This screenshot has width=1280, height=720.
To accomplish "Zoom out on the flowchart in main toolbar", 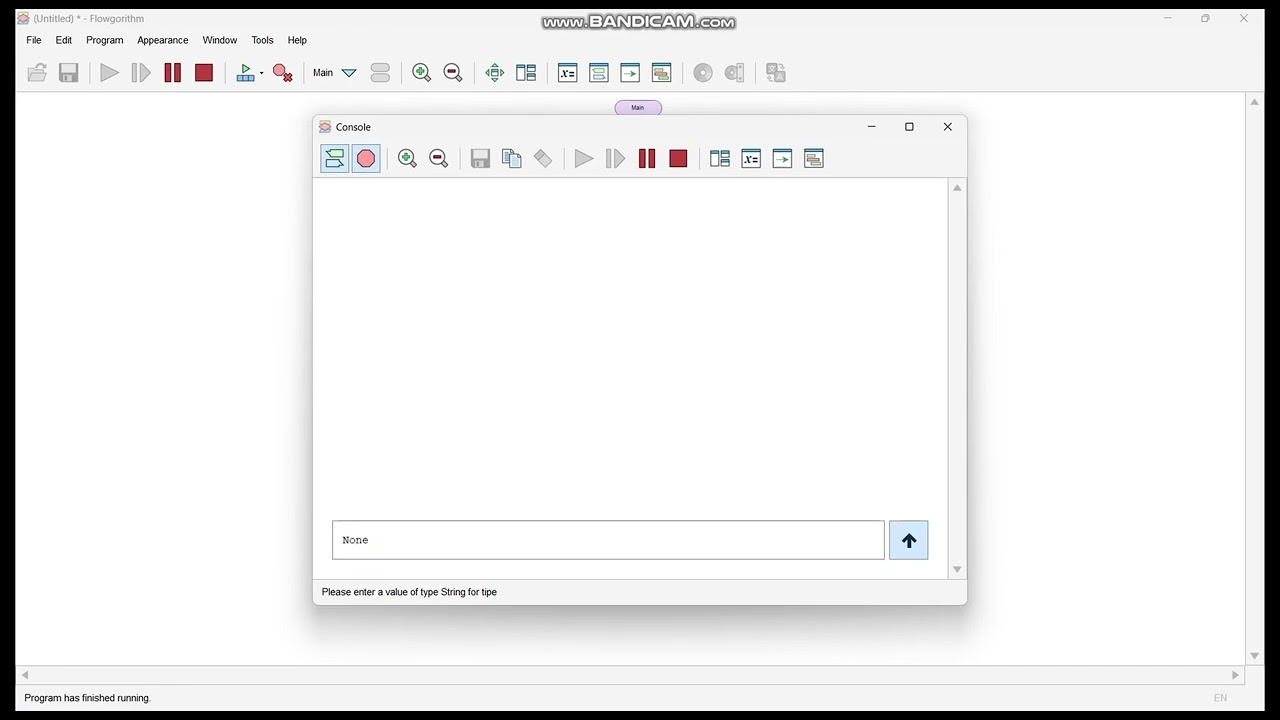I will point(453,72).
